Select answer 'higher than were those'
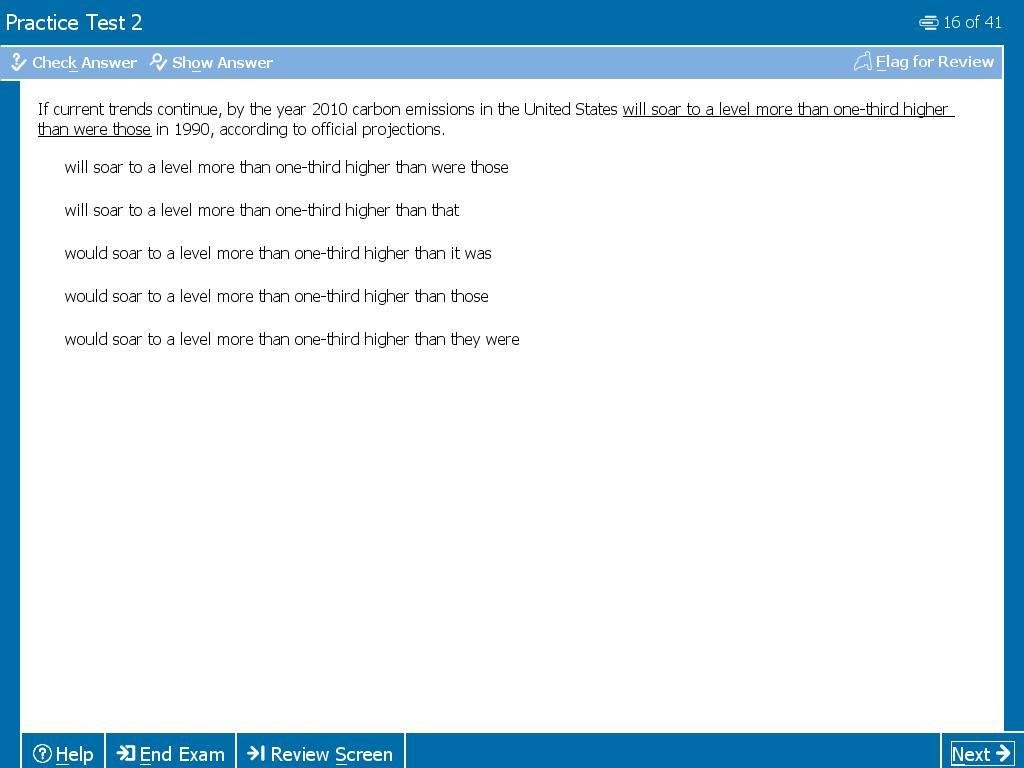Image resolution: width=1024 pixels, height=768 pixels. [x=286, y=167]
